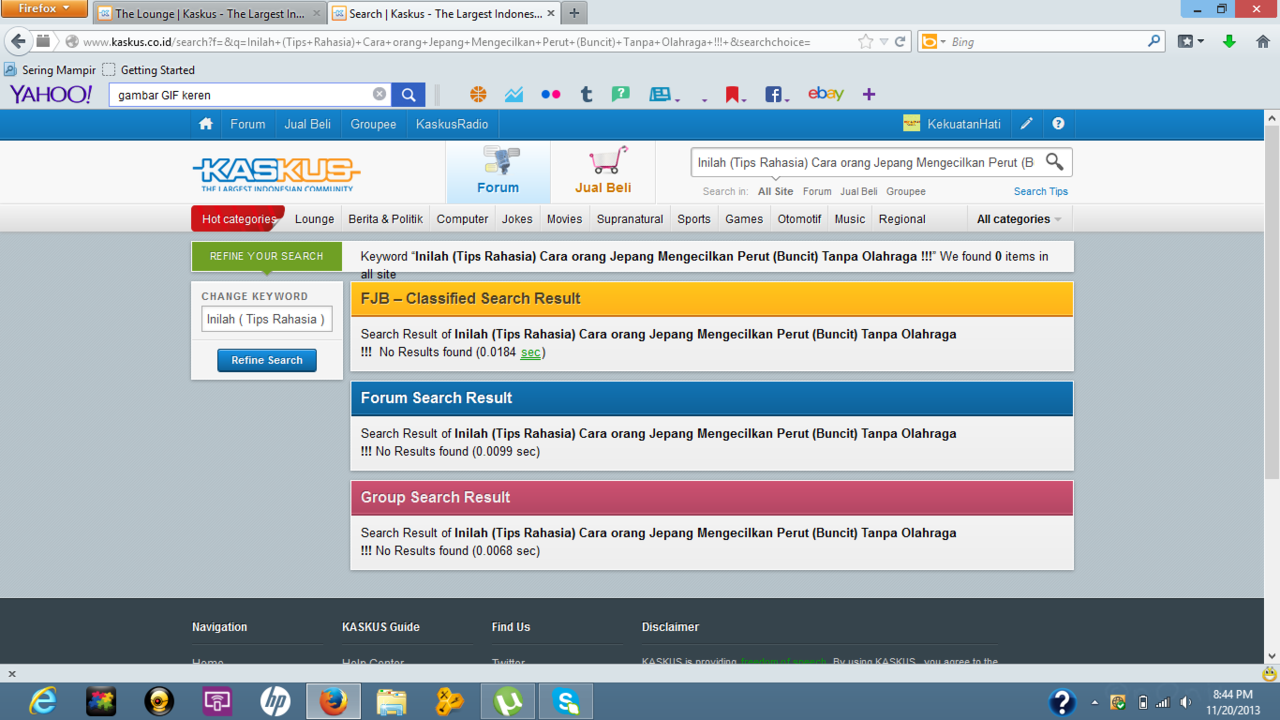This screenshot has height=720, width=1280.
Task: Go back with the browser back arrow
Action: pos(18,42)
